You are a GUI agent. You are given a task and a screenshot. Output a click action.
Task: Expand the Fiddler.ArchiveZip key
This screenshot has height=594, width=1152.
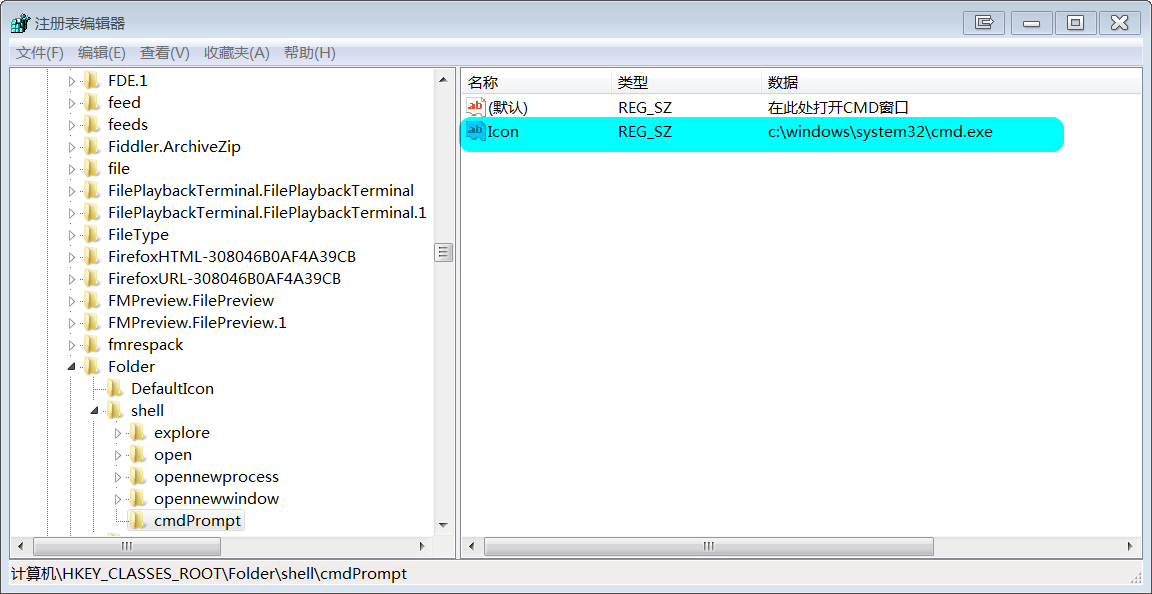[x=72, y=147]
